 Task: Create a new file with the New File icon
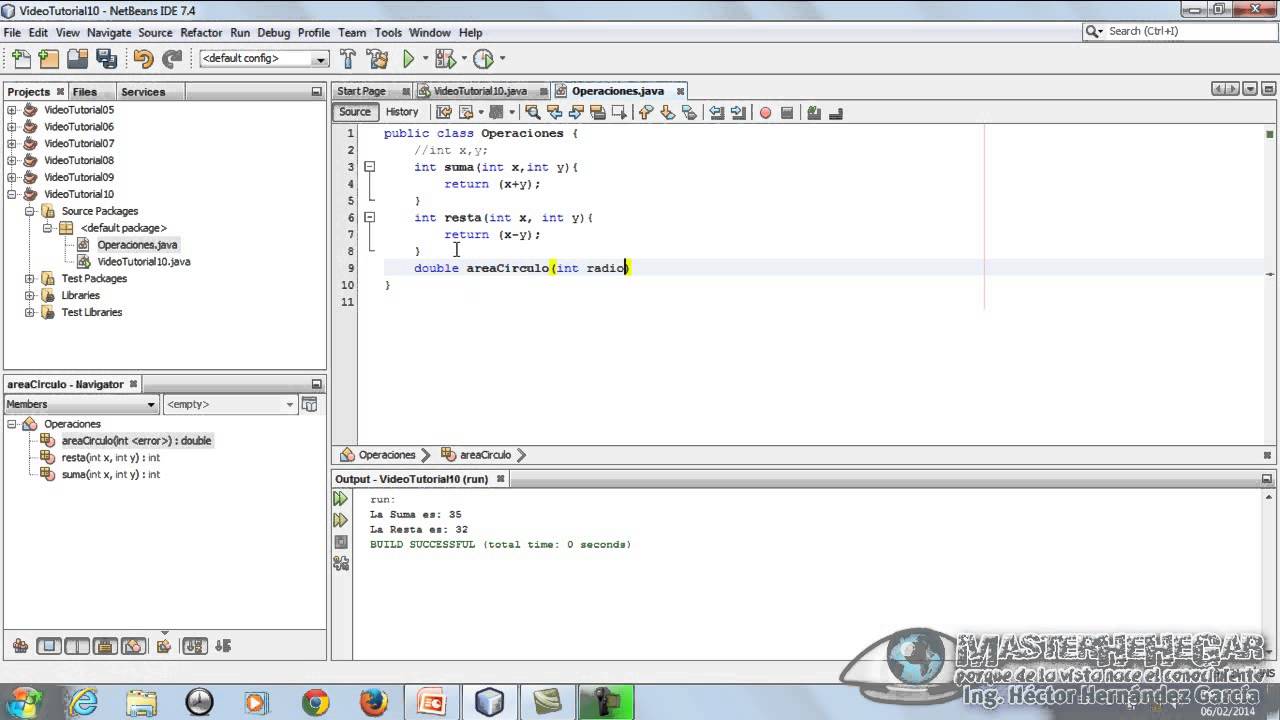coord(19,59)
